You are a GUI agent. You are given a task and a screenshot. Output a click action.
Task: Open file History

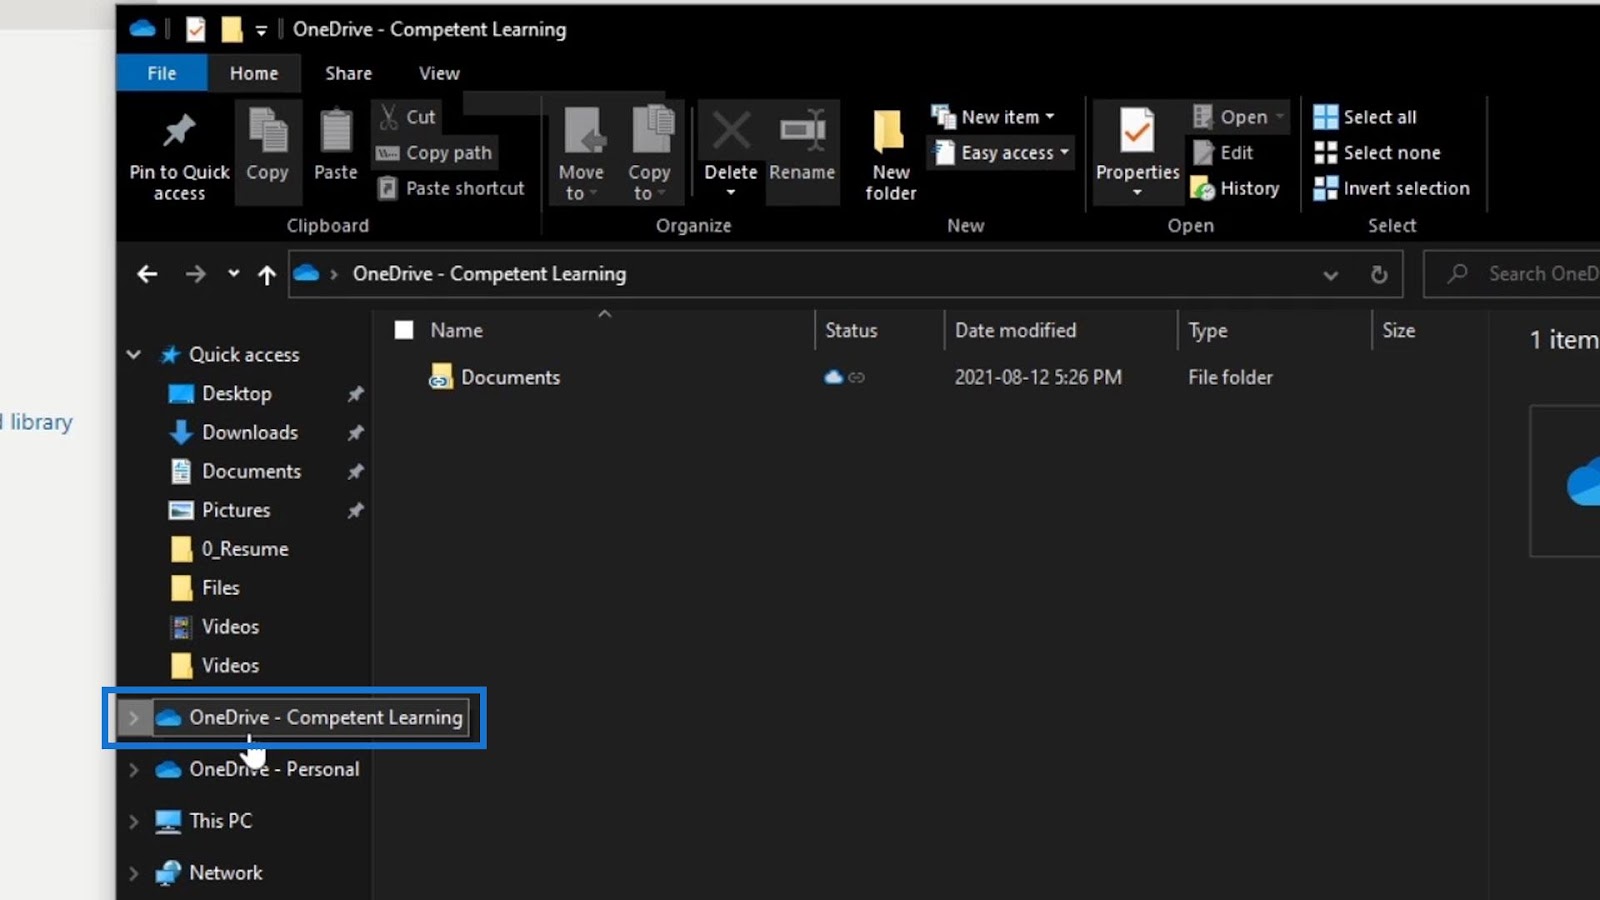tap(1236, 188)
